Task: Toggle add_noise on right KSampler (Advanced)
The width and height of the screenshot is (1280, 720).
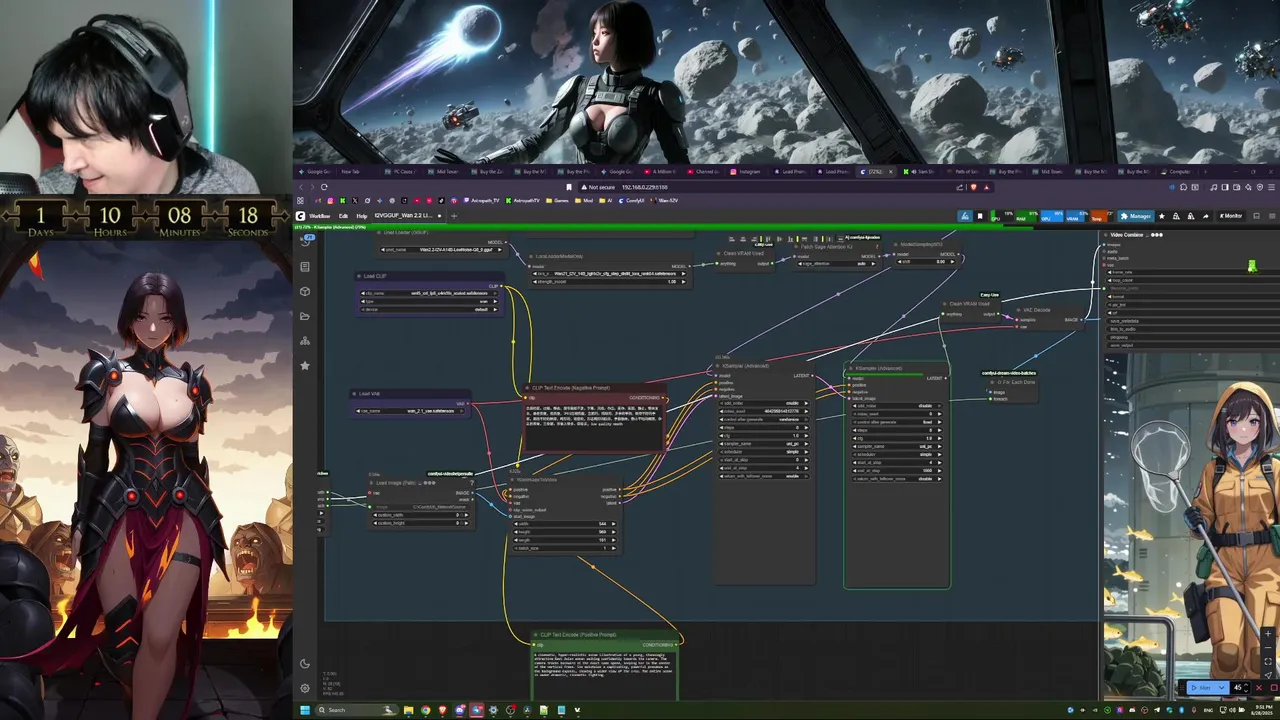Action: click(x=897, y=406)
